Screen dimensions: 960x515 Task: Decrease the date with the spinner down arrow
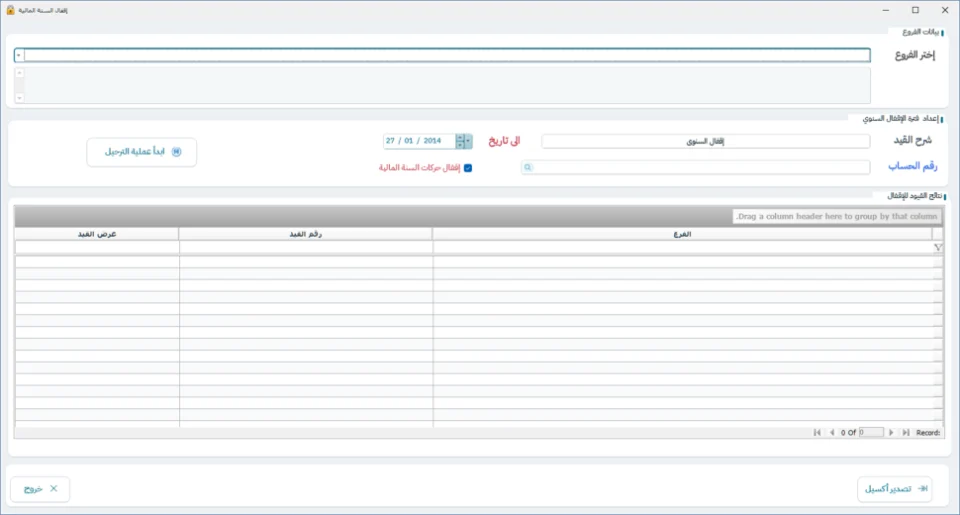(x=460, y=145)
